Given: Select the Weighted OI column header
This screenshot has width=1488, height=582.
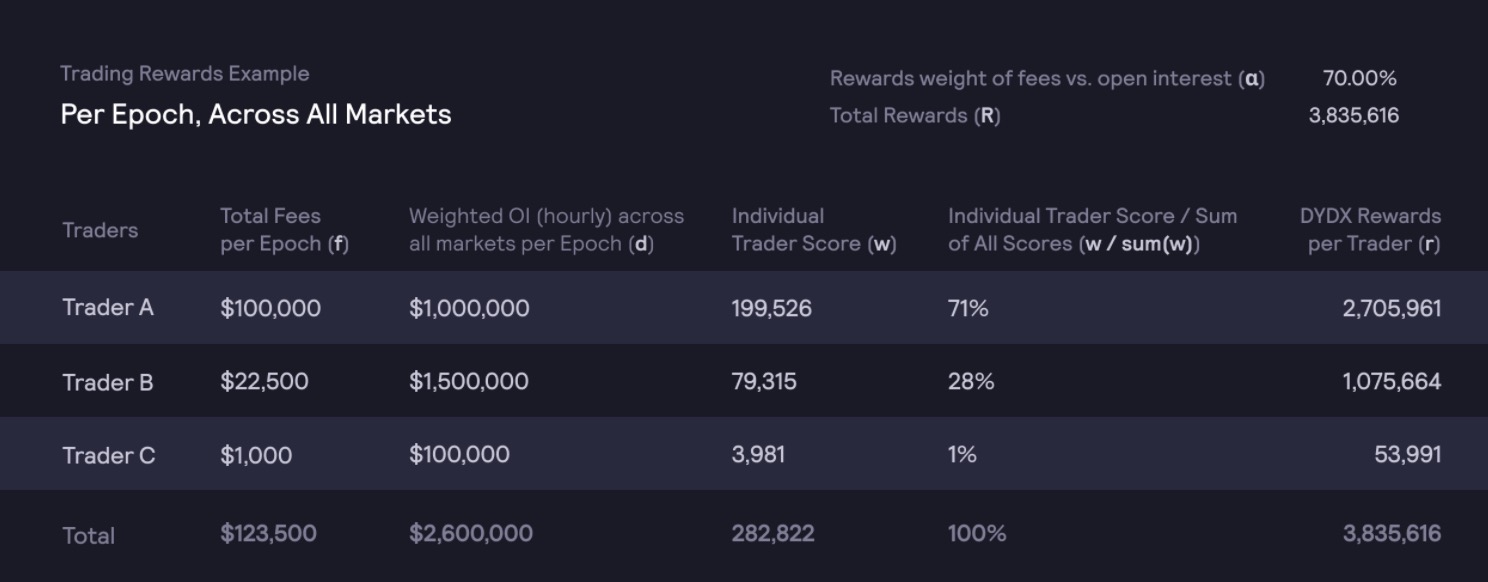Looking at the screenshot, I should [546, 230].
